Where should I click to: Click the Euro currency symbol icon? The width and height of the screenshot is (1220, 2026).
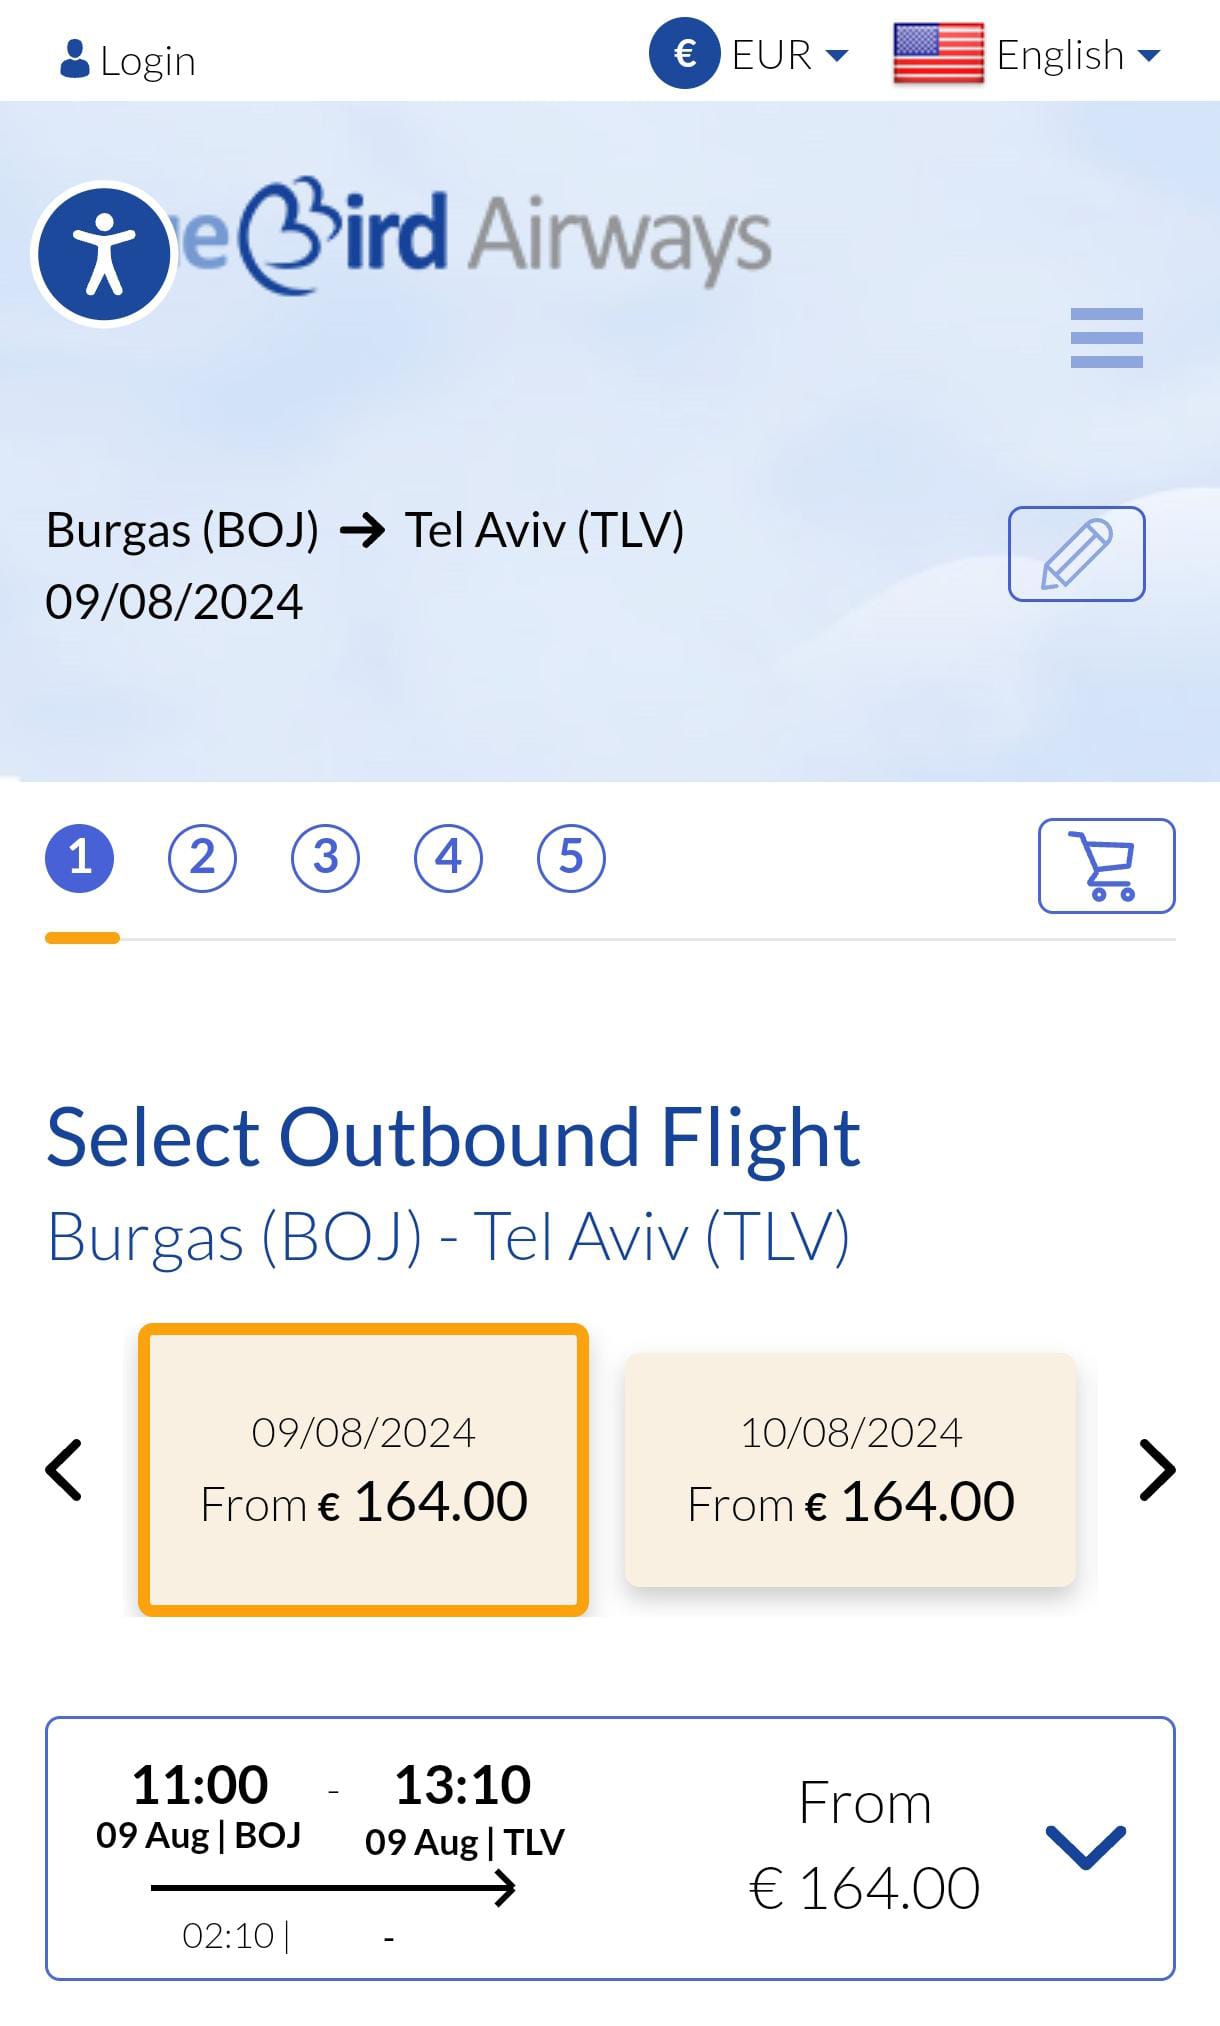(x=685, y=53)
